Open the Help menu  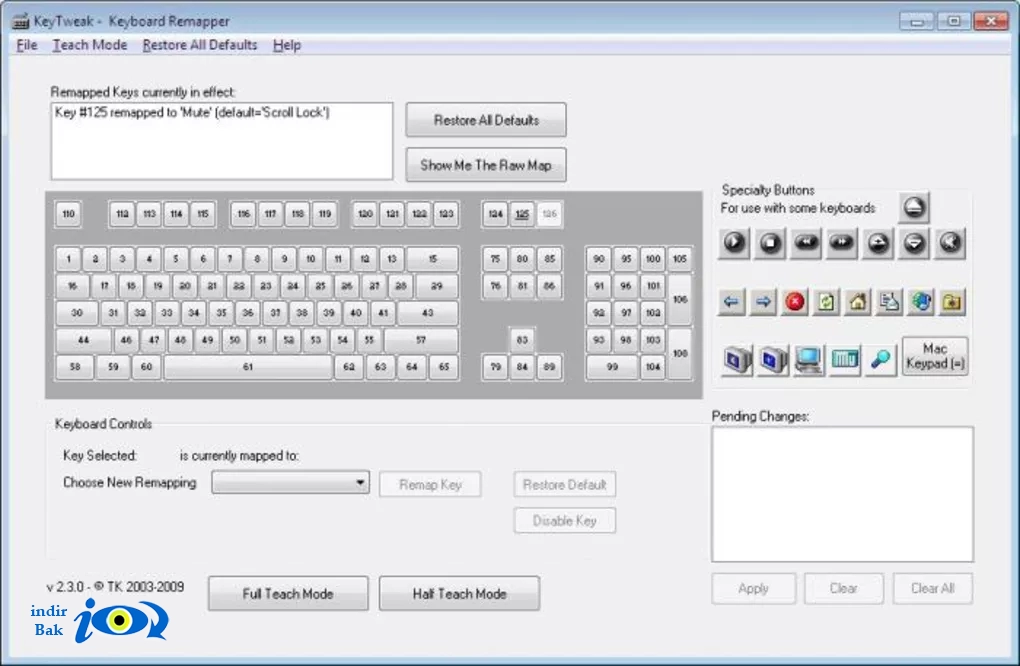coord(287,45)
